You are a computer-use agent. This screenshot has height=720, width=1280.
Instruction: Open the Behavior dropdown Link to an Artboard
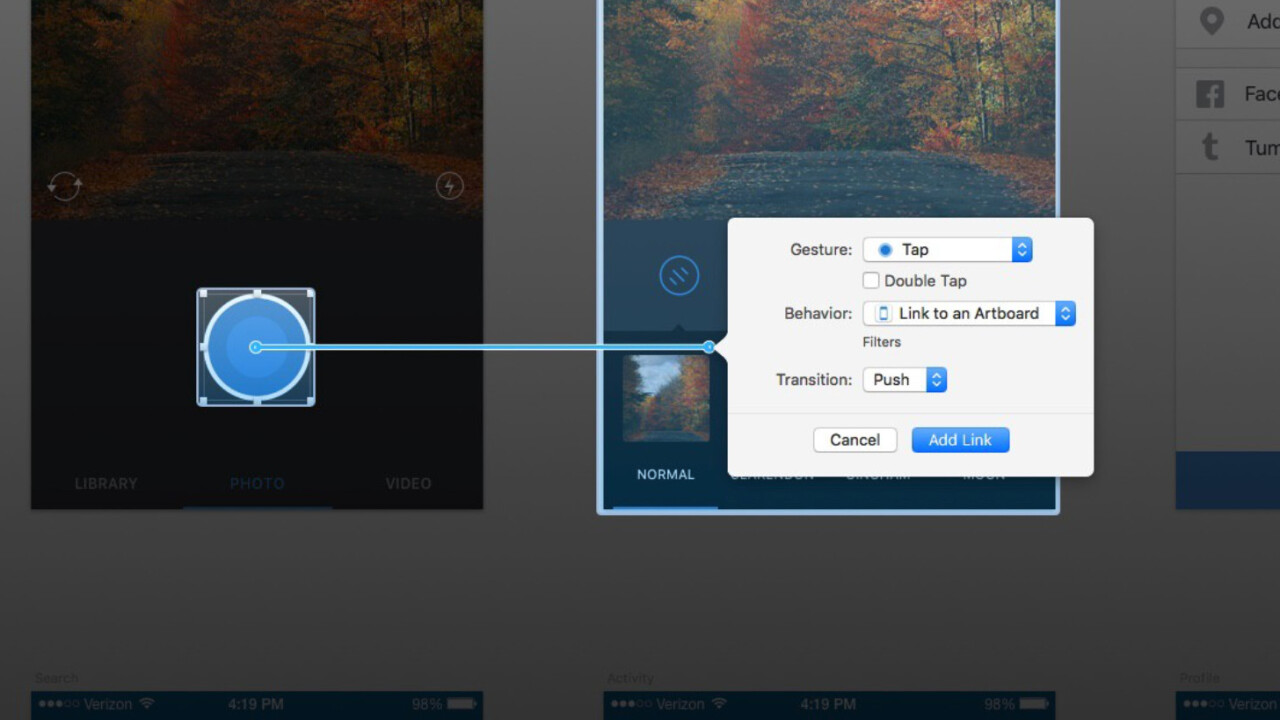(968, 314)
